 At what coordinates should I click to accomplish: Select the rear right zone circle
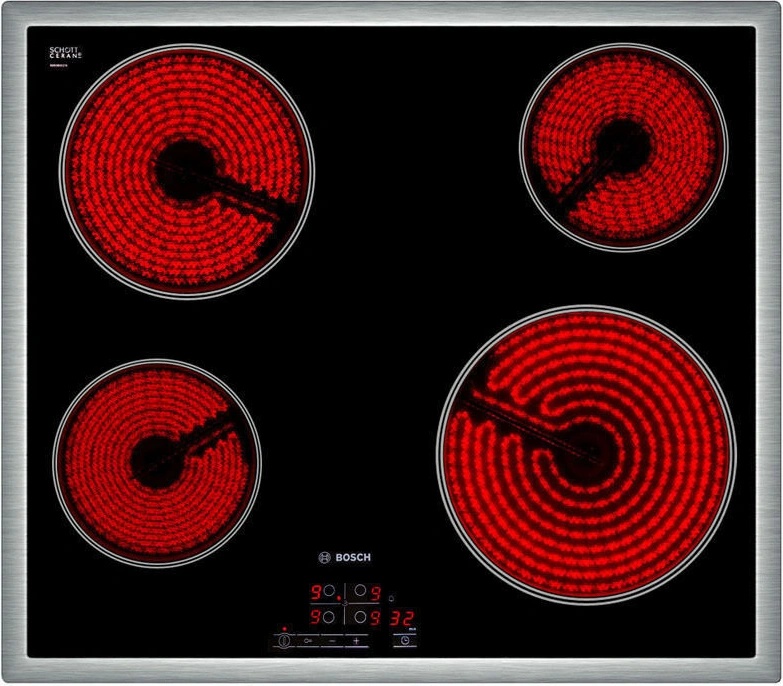359,591
